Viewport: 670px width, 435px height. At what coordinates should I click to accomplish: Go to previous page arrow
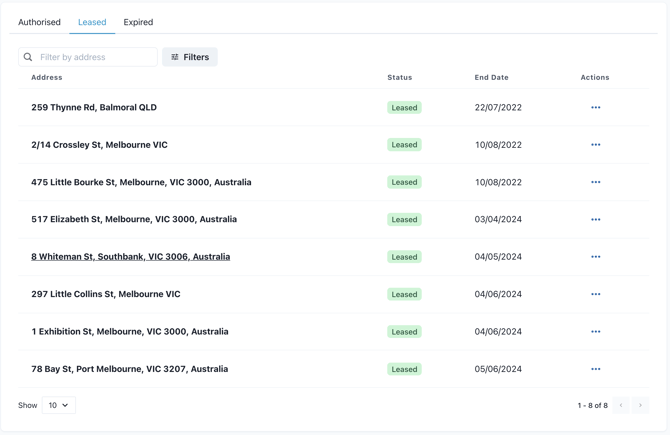click(x=621, y=405)
